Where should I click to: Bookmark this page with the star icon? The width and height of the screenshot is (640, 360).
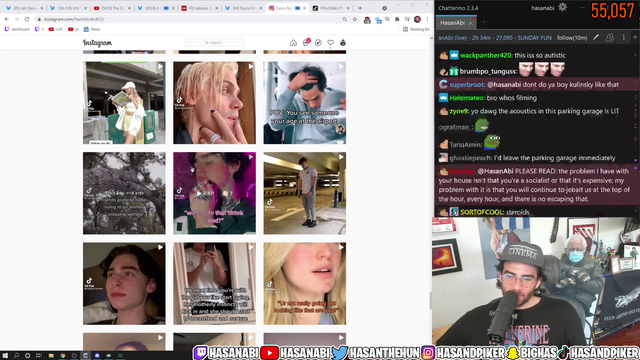click(x=354, y=19)
